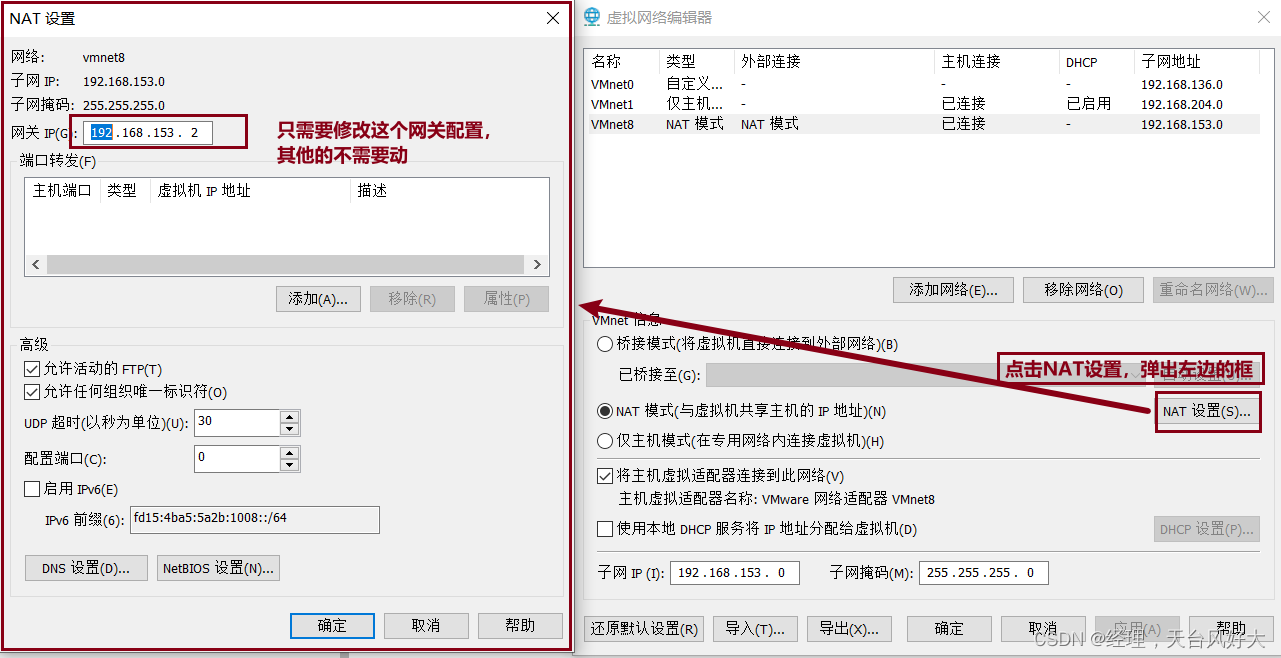Viewport: 1281px width, 658px height.
Task: Click 移除网络(O) button
Action: 1083,290
